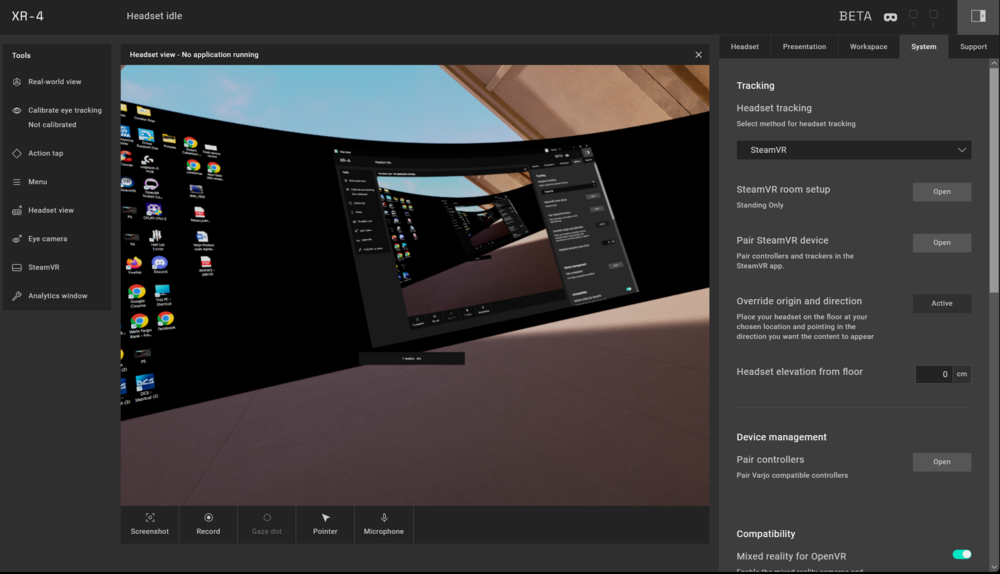
Task: Click the XR-4 device title
Action: [x=27, y=16]
